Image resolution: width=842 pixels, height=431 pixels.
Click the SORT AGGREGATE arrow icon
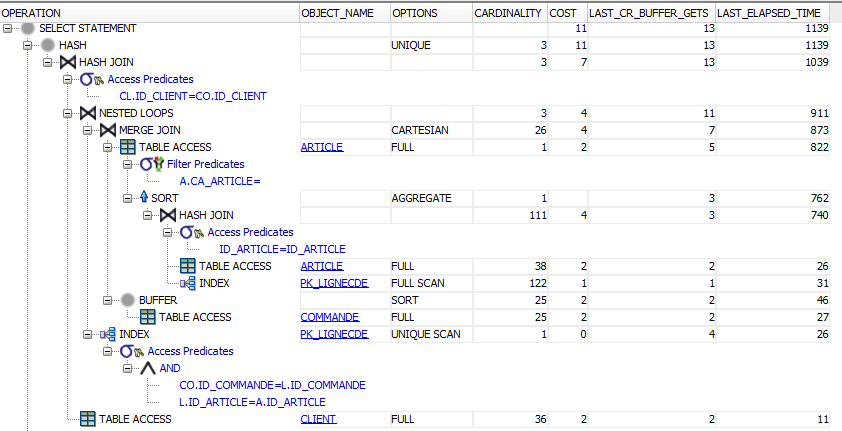click(143, 198)
